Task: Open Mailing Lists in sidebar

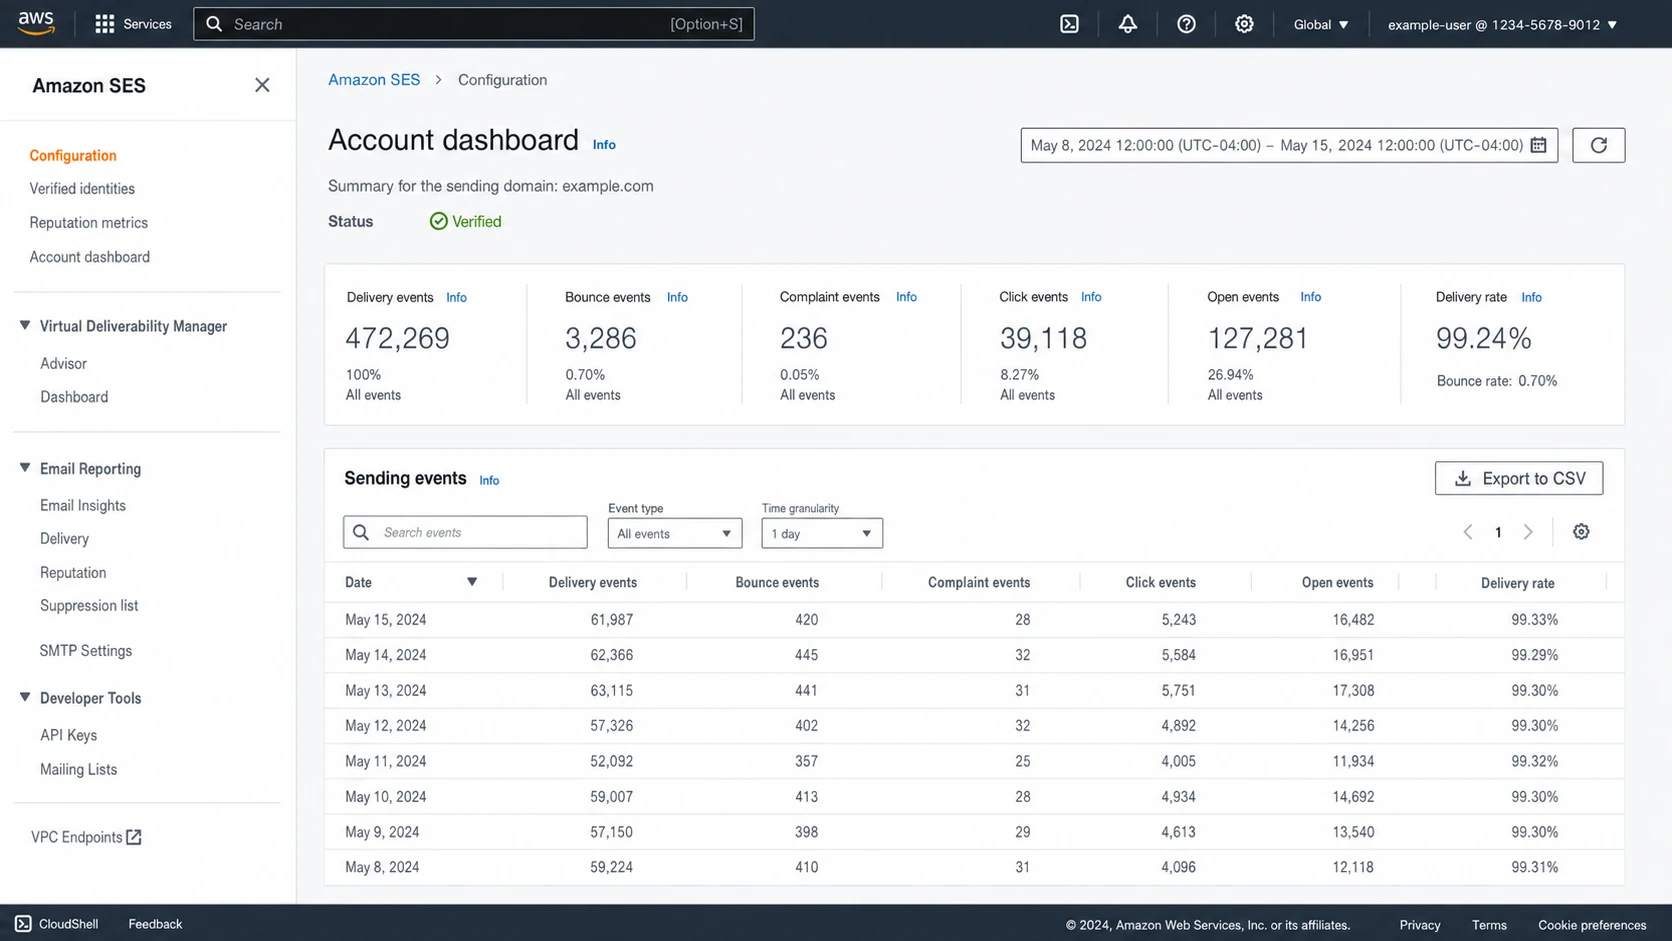Action: [x=78, y=769]
